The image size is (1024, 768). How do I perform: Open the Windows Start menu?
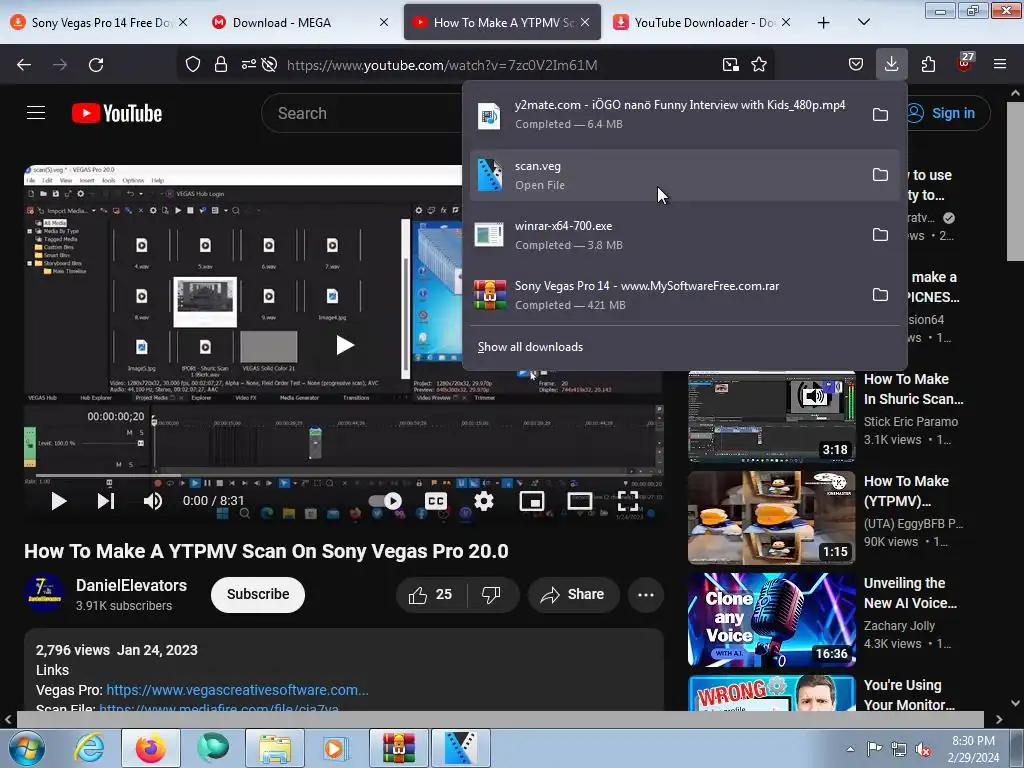point(26,748)
